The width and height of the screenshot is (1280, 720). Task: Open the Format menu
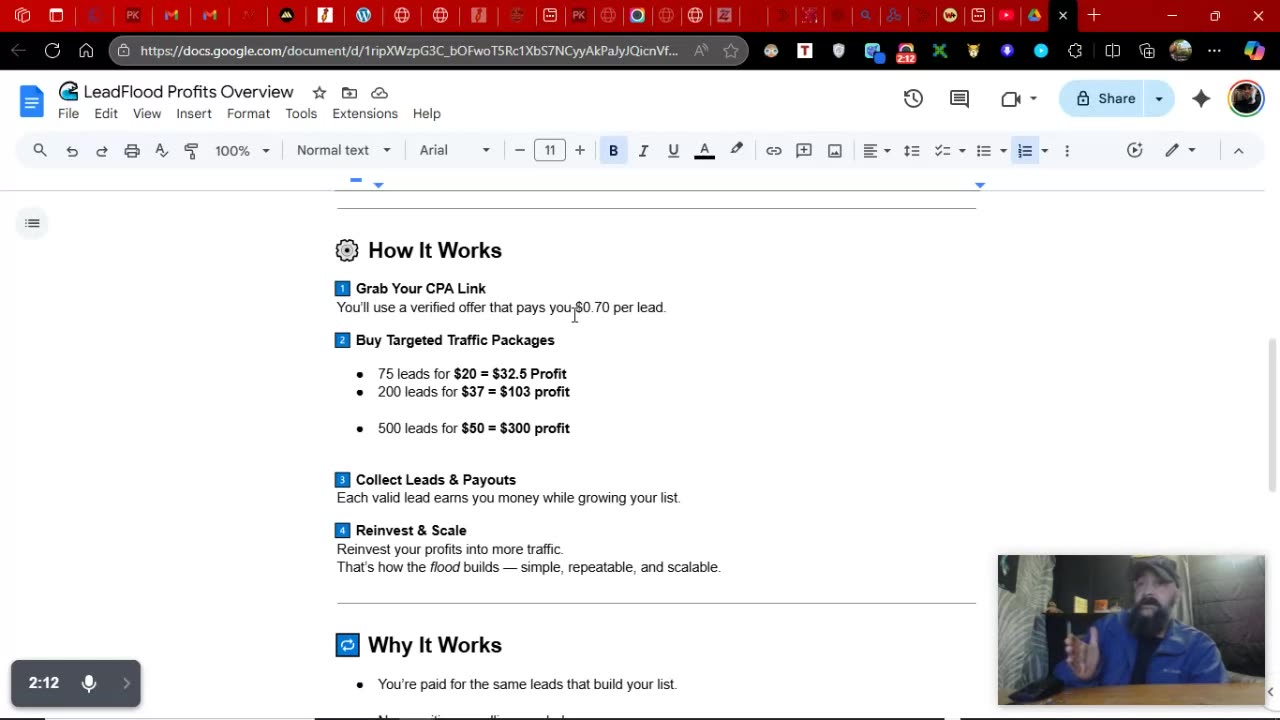click(248, 114)
